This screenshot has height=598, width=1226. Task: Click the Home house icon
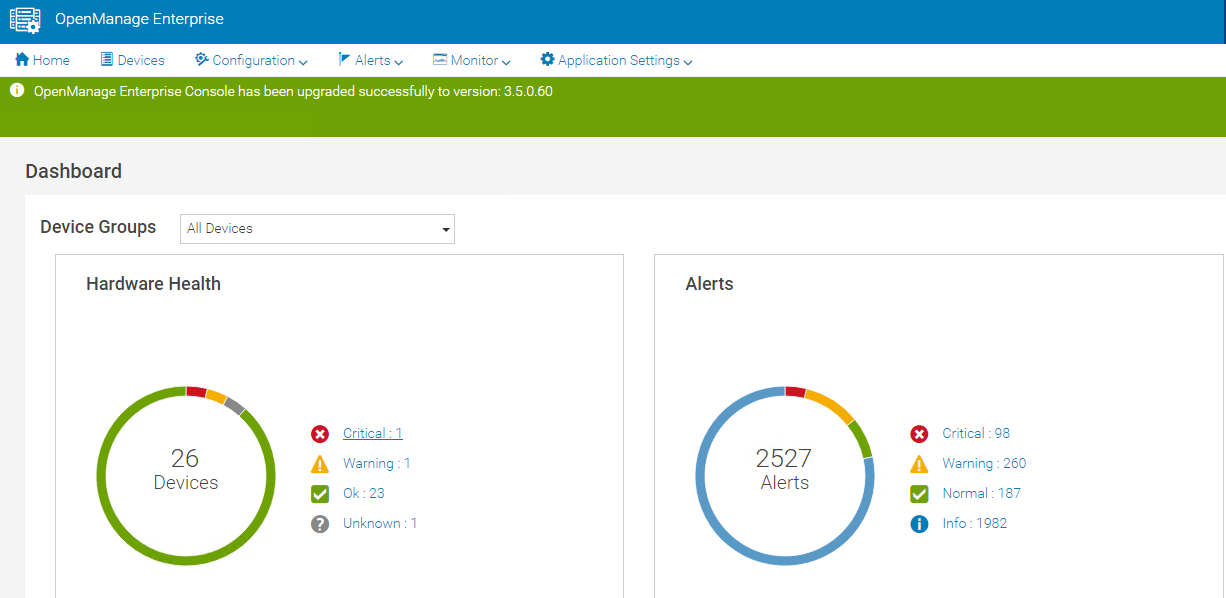coord(22,60)
